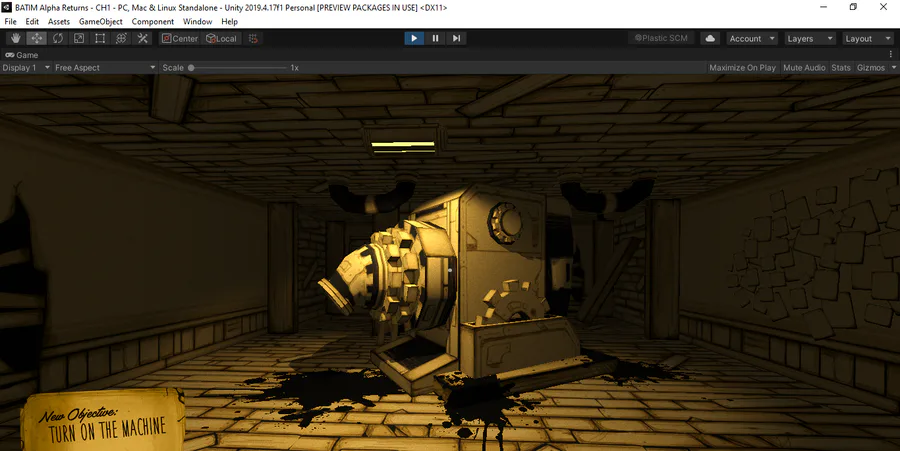
Task: Toggle Mute Audio
Action: coord(804,68)
